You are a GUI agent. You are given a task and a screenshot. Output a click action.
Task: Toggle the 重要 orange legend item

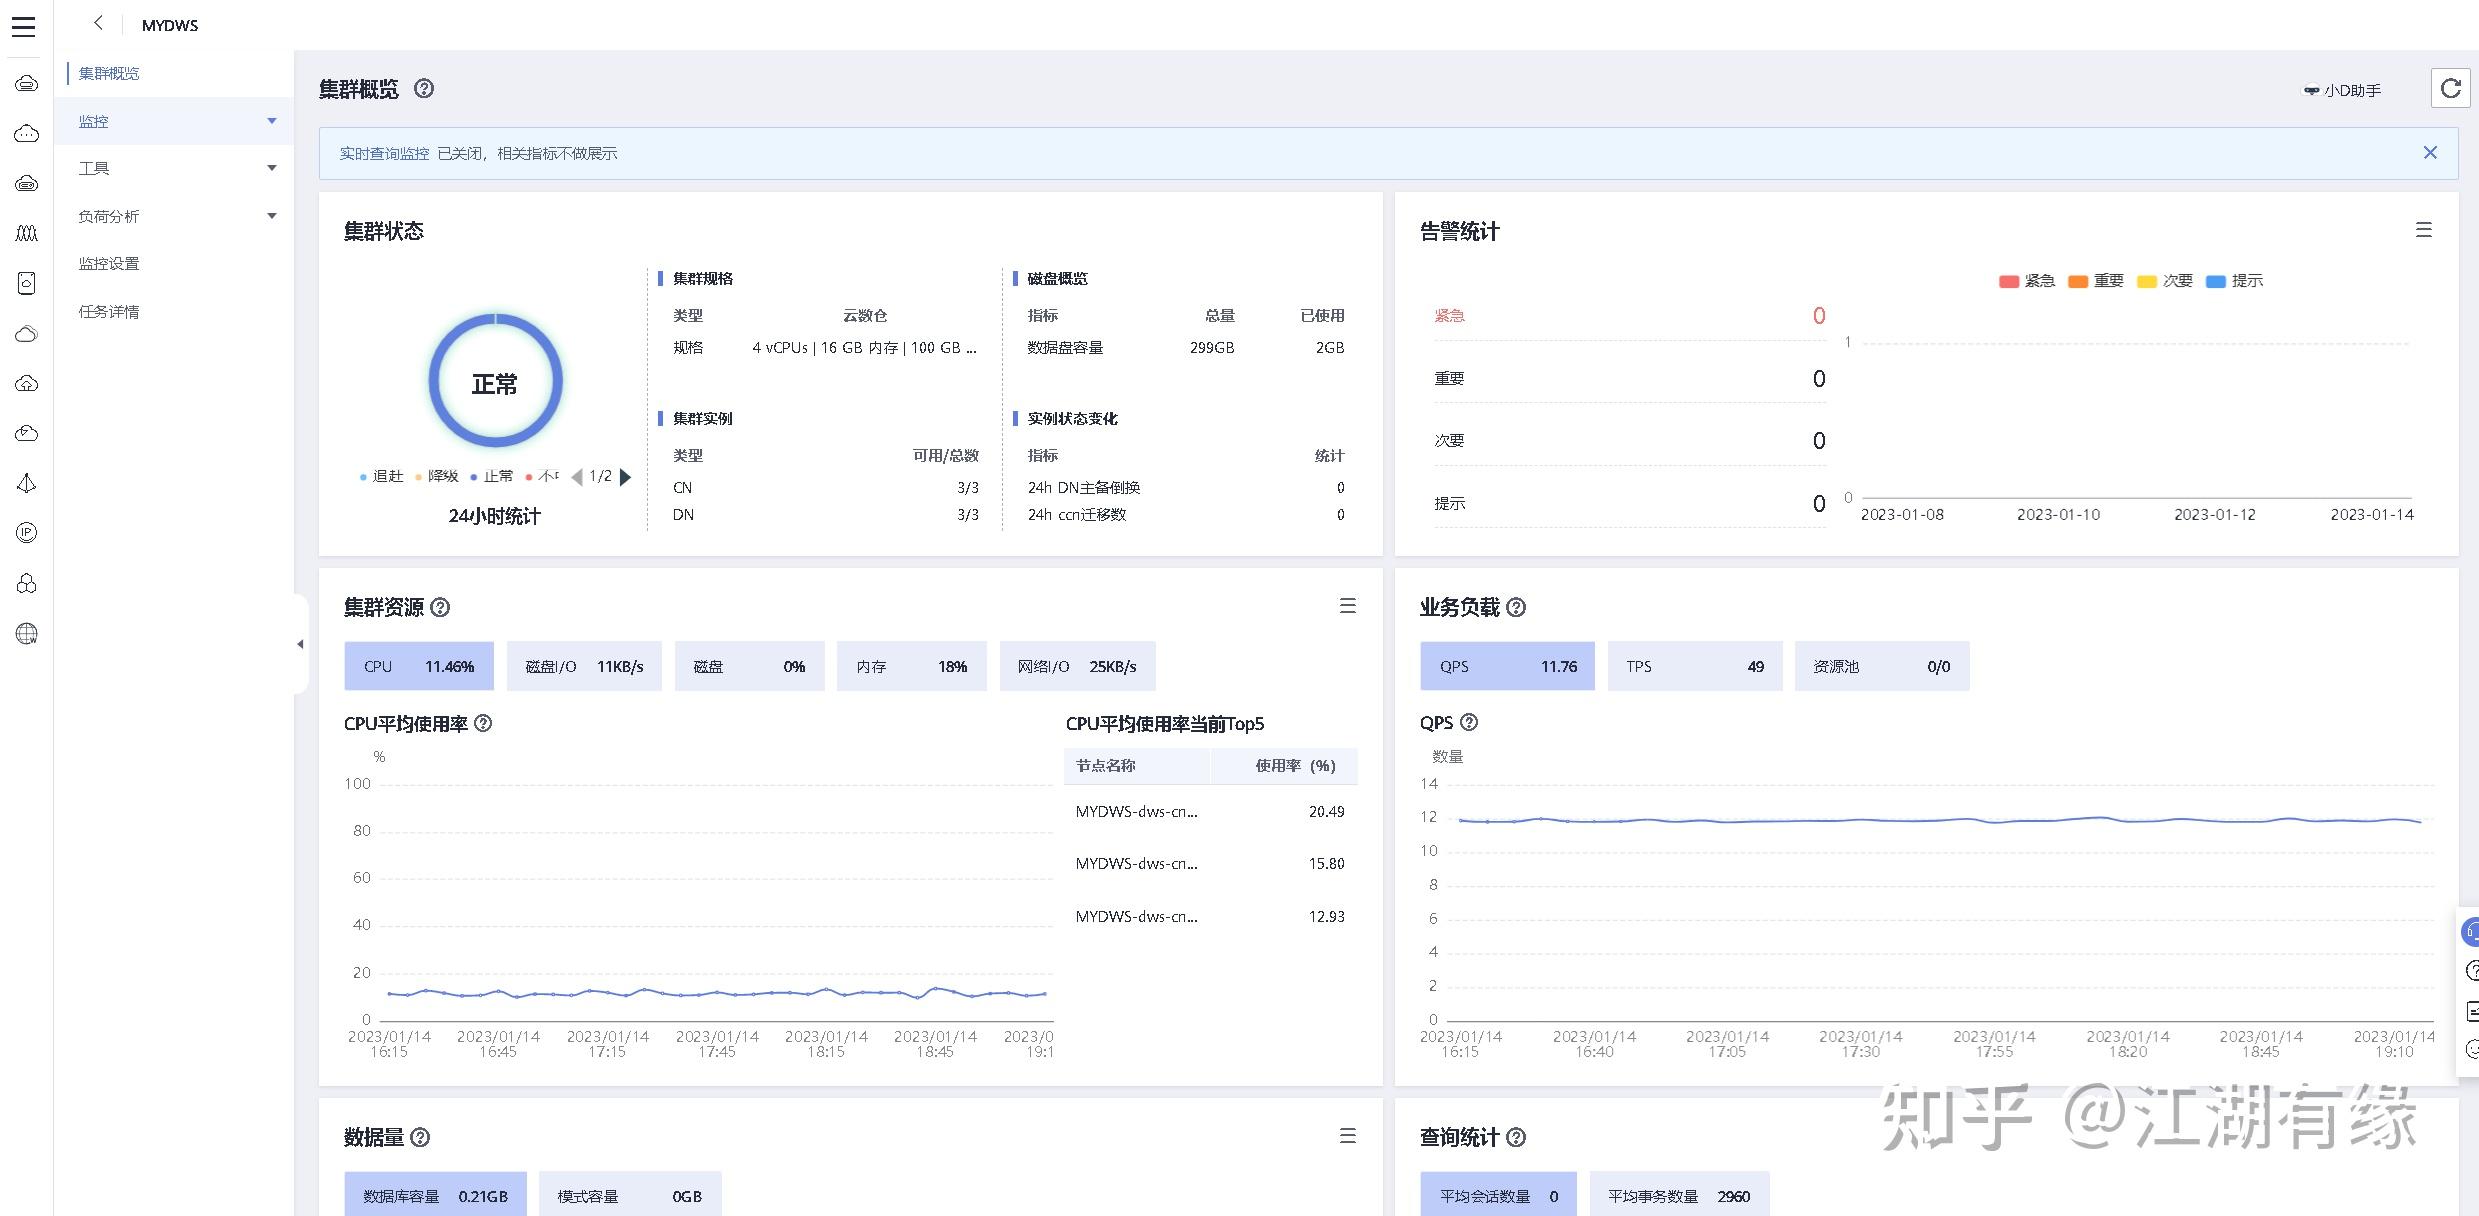2096,281
